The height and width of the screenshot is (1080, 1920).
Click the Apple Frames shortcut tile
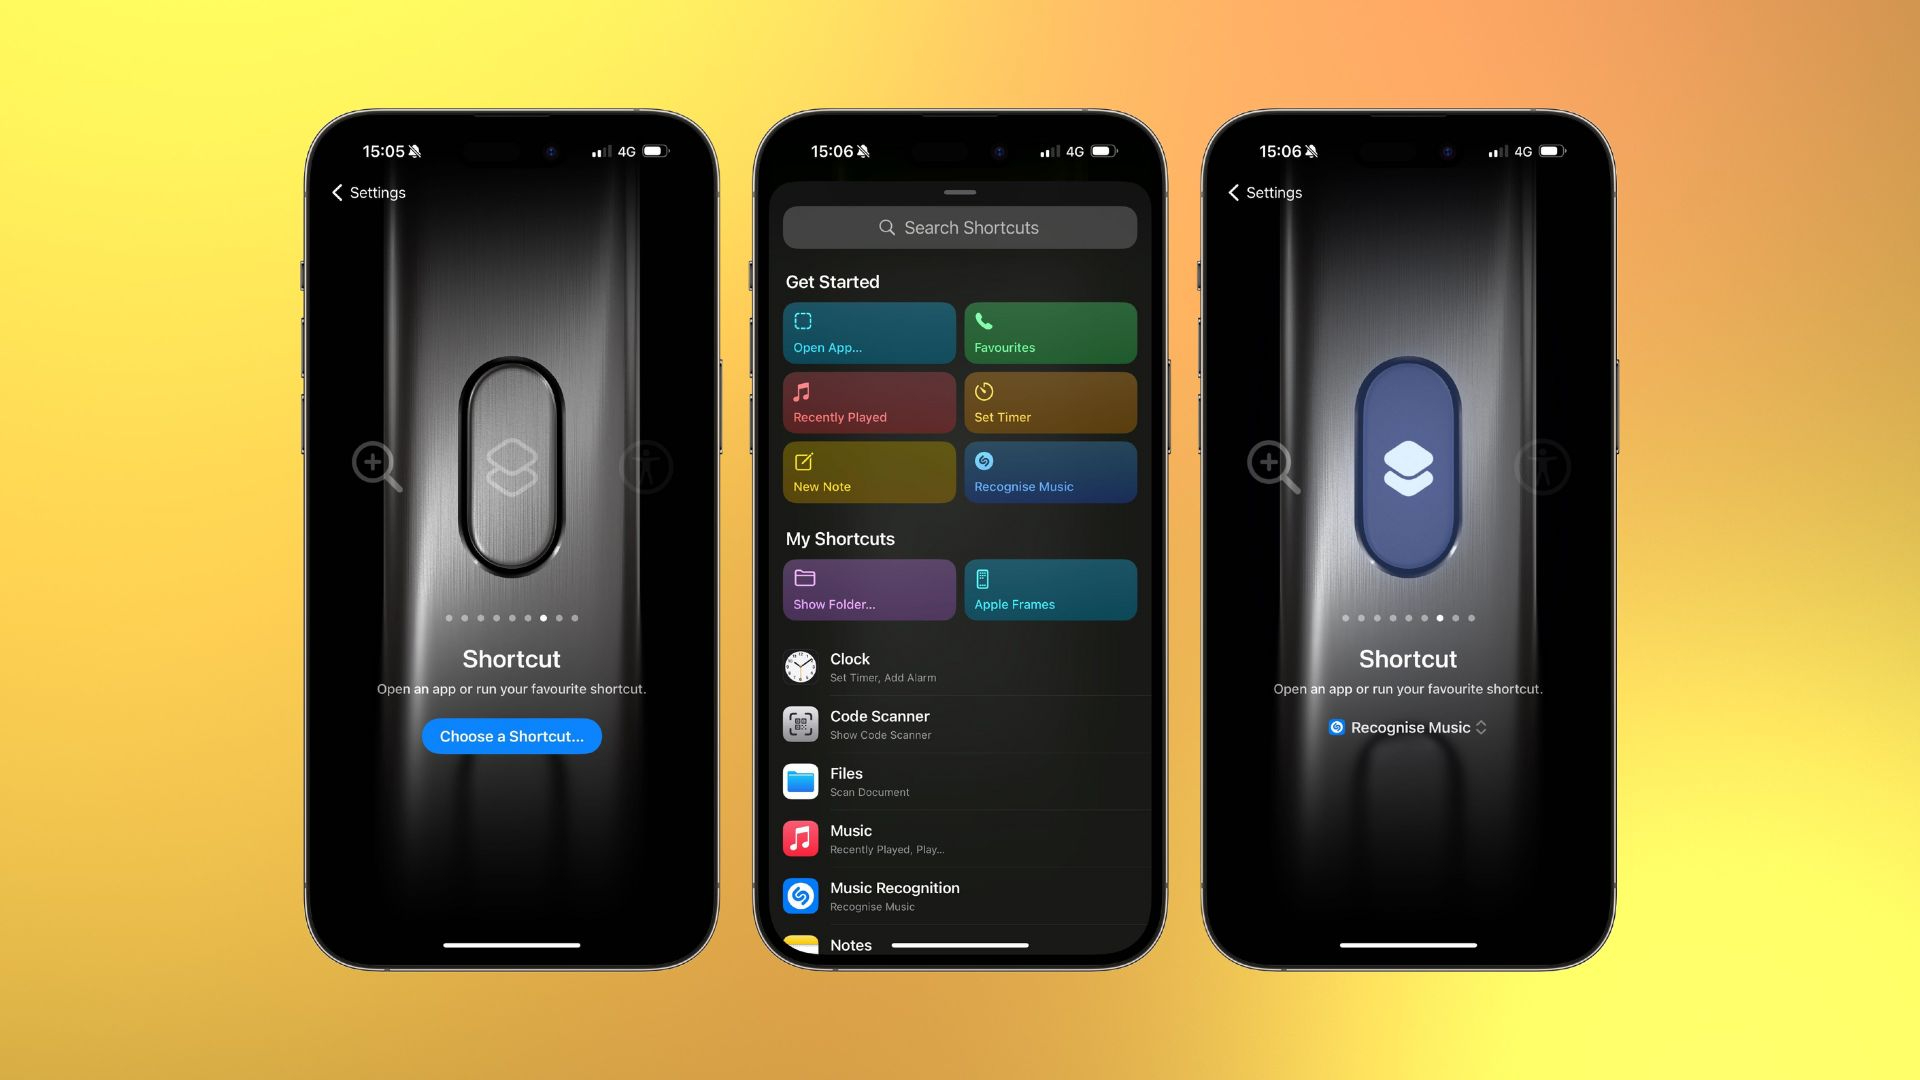coord(1048,589)
